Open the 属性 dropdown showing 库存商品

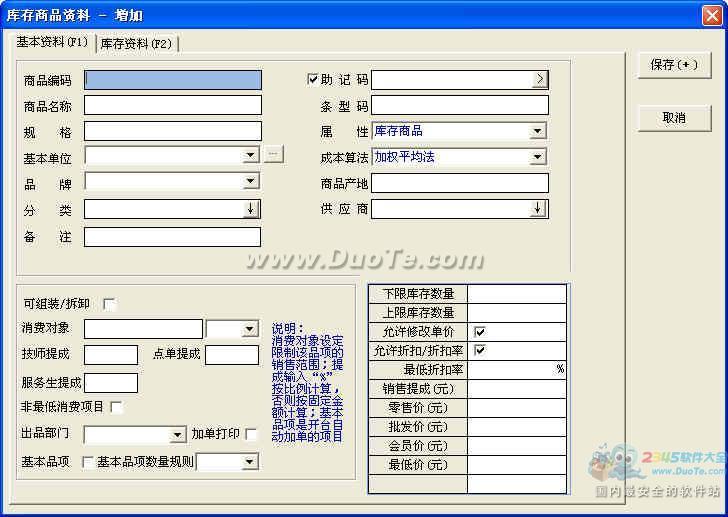(x=538, y=131)
